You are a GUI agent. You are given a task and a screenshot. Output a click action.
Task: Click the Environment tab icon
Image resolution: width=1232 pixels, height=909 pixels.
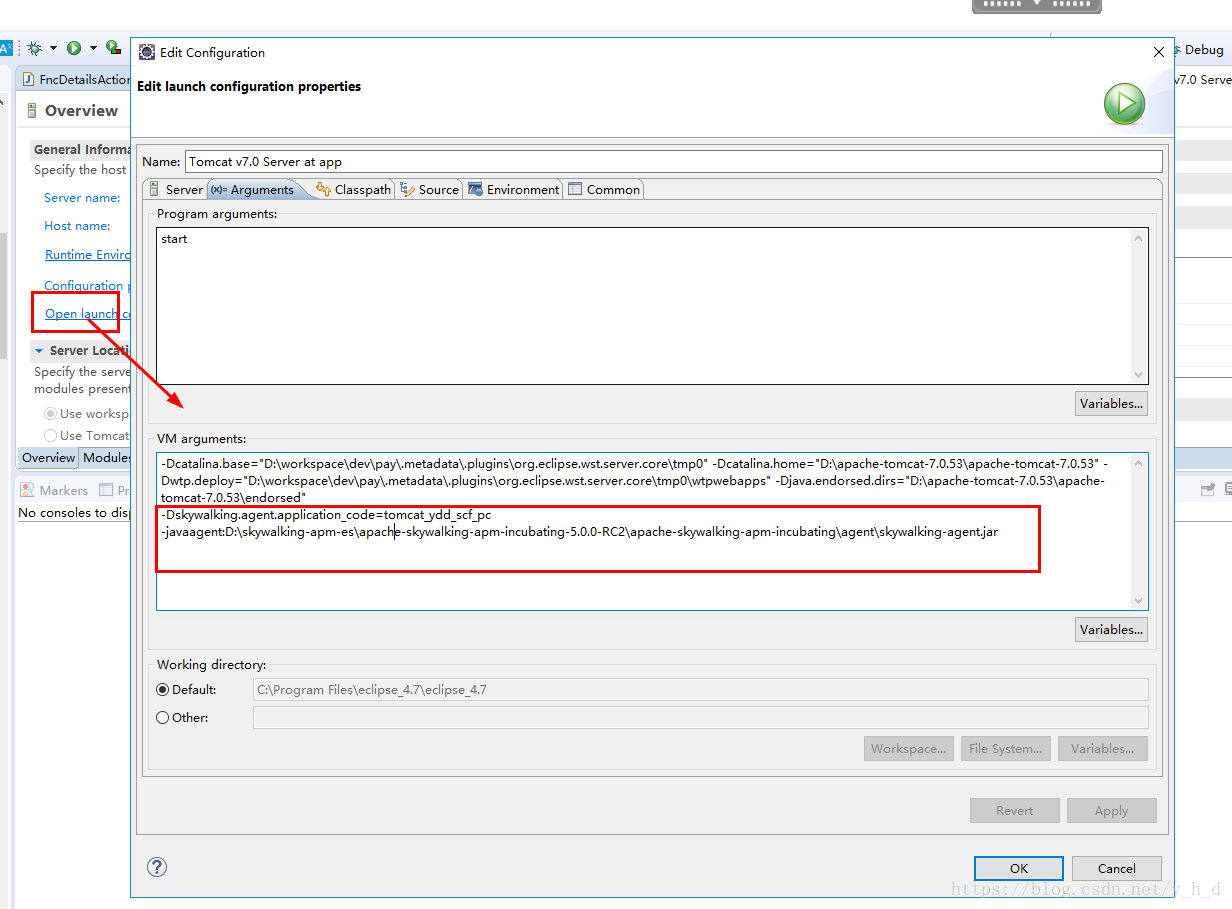(x=475, y=189)
